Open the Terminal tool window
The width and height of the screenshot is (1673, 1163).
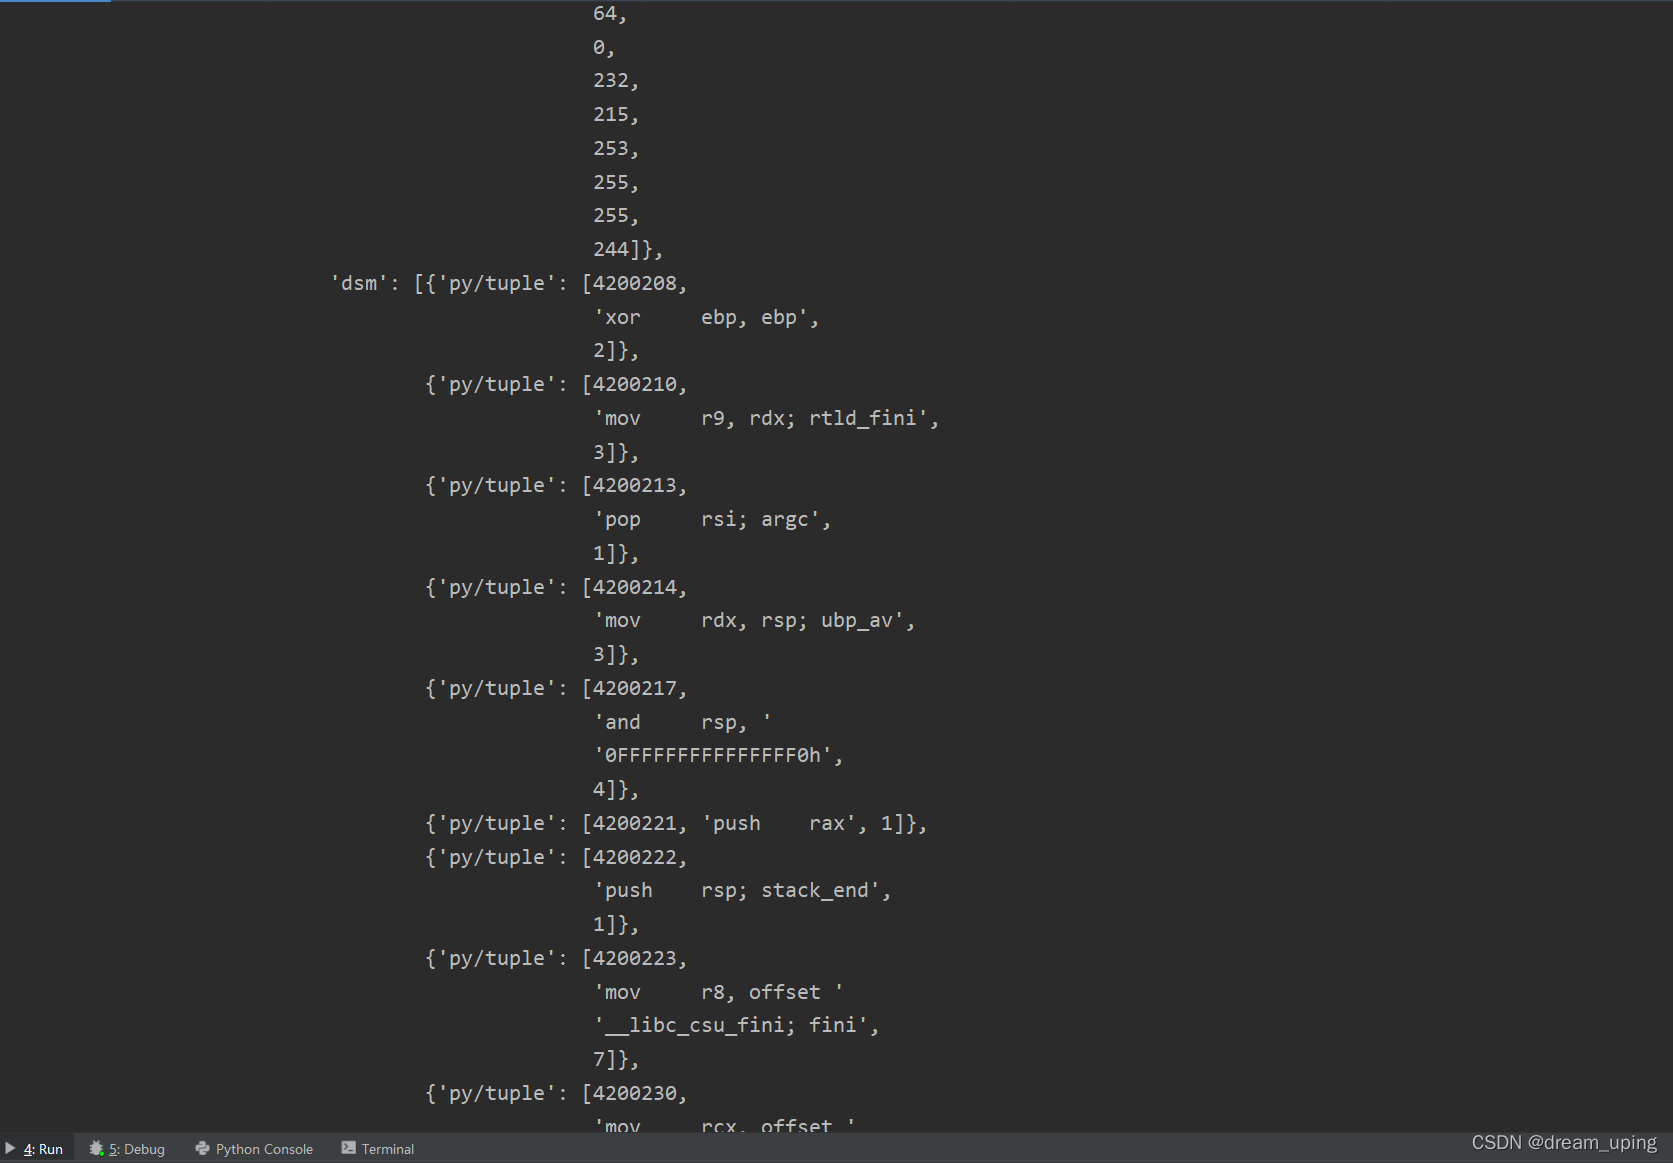[x=387, y=1148]
